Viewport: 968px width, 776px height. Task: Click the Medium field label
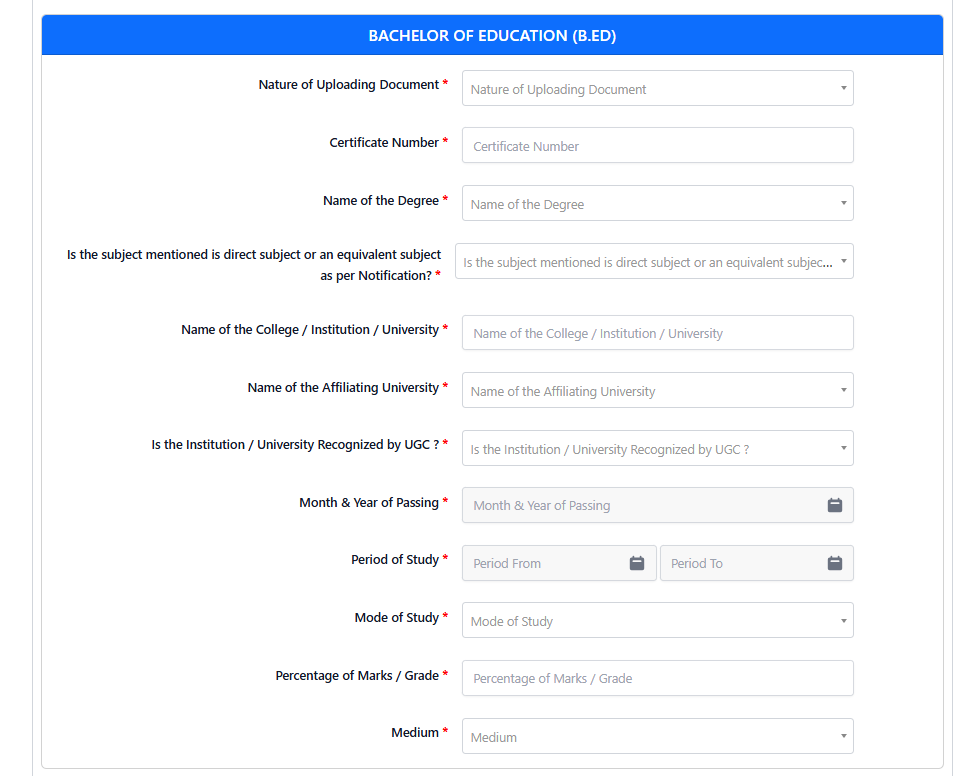(415, 733)
